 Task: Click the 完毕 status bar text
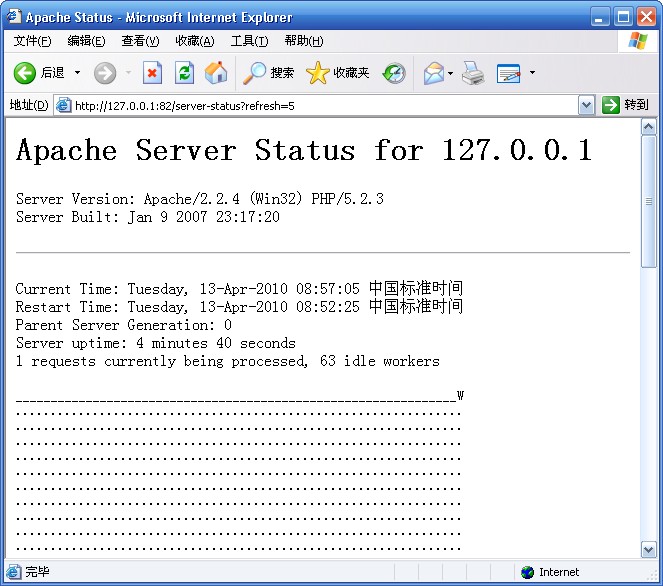coord(37,572)
